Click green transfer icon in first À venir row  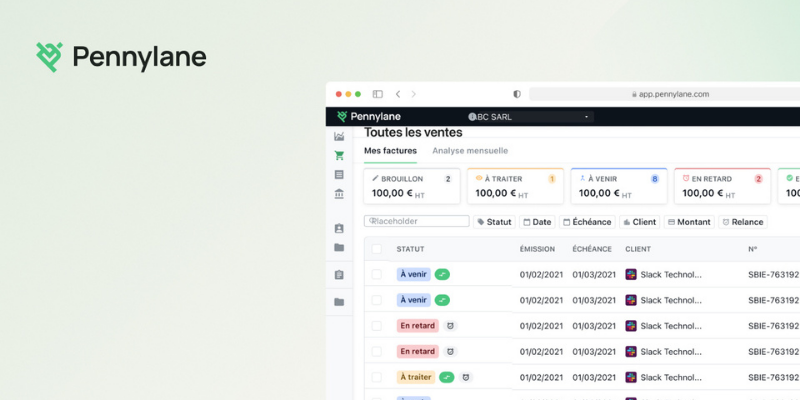442,274
